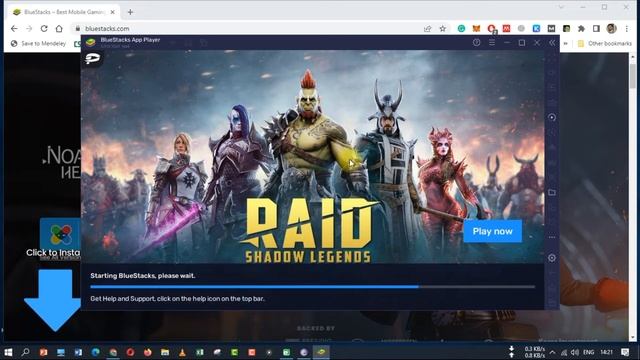Open the Grammarly extension icon
The height and width of the screenshot is (360, 640).
click(x=461, y=29)
